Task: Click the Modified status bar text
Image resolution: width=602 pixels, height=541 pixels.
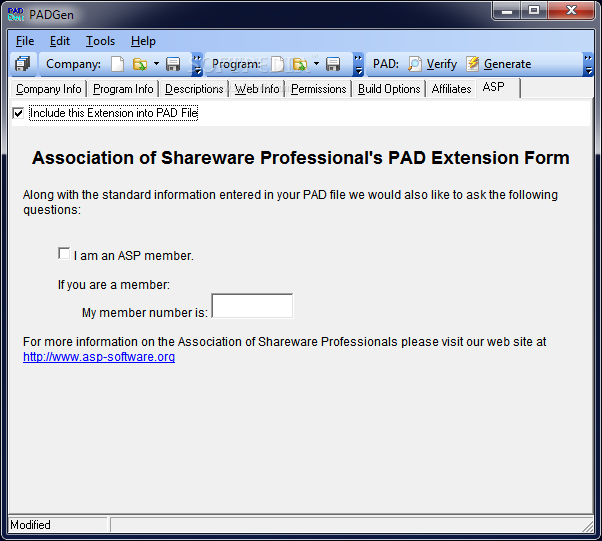Action: [30, 525]
